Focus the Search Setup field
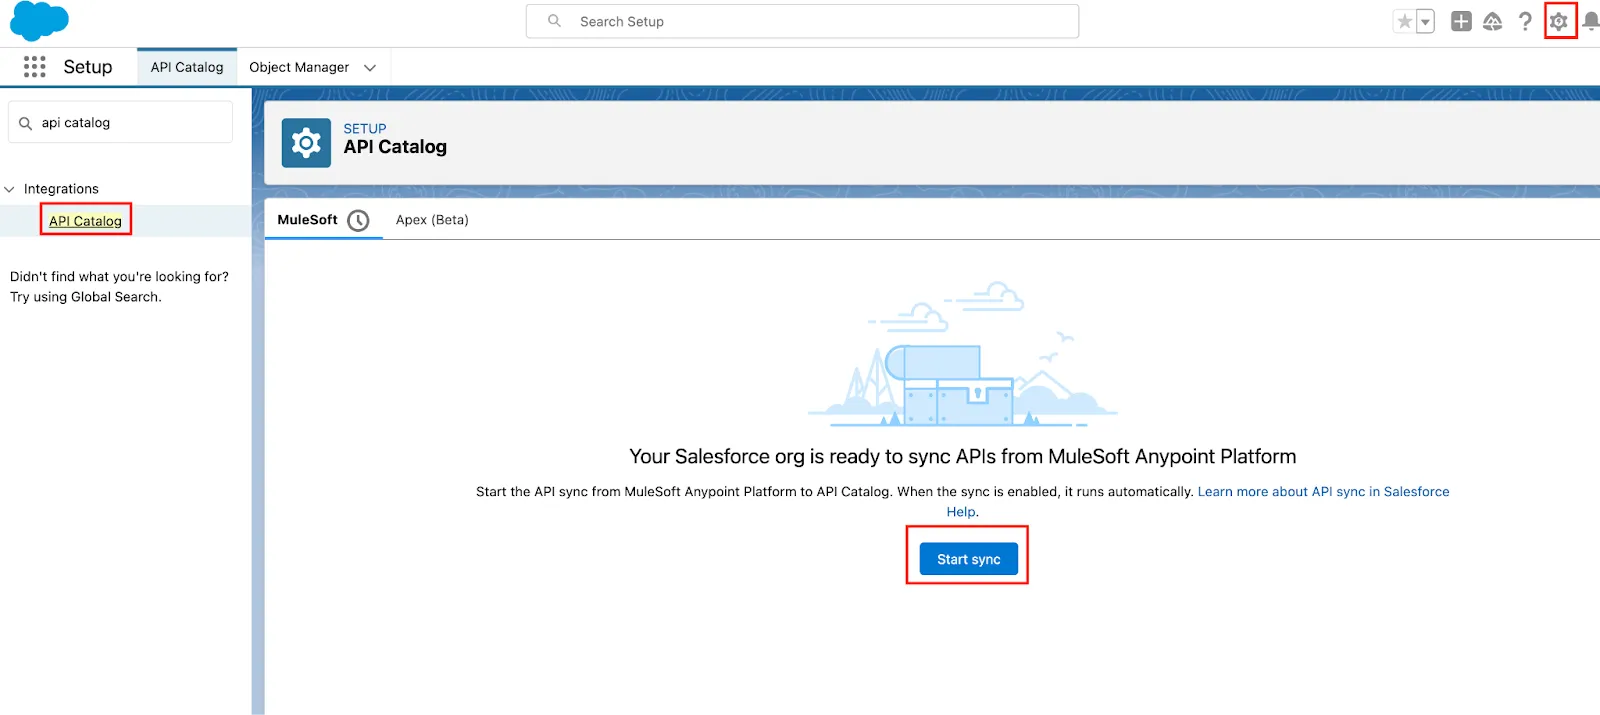This screenshot has height=715, width=1600. [820, 22]
